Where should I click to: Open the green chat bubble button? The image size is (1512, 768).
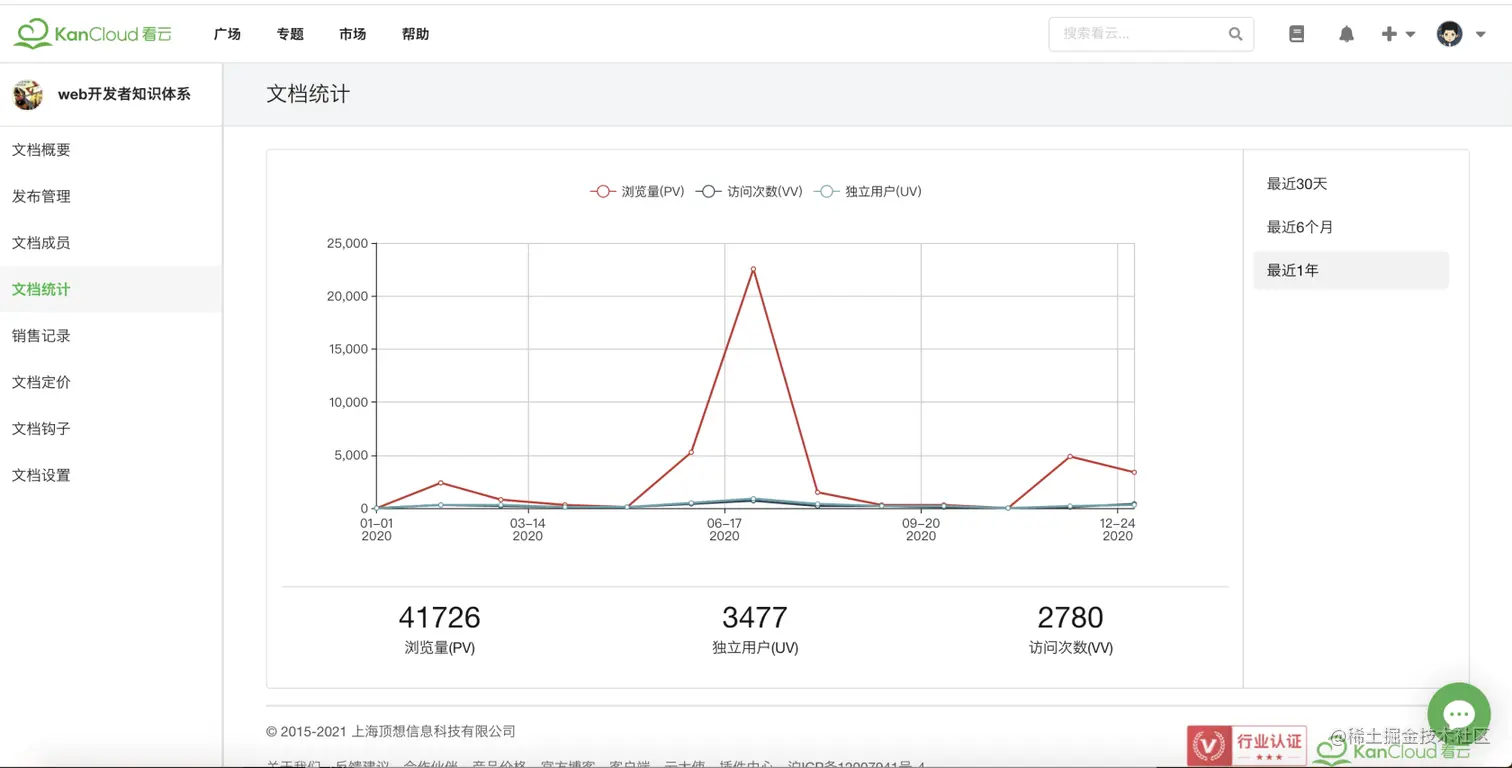tap(1459, 714)
